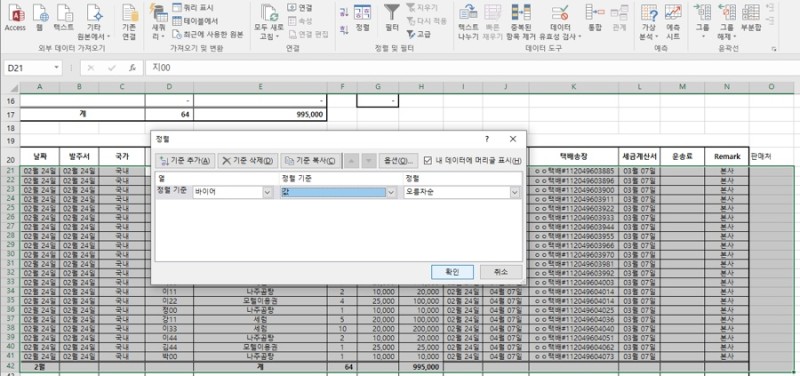Image resolution: width=800 pixels, height=376 pixels.
Task: Click 모두 새로 고침 refresh all
Action: pyautogui.click(x=268, y=22)
